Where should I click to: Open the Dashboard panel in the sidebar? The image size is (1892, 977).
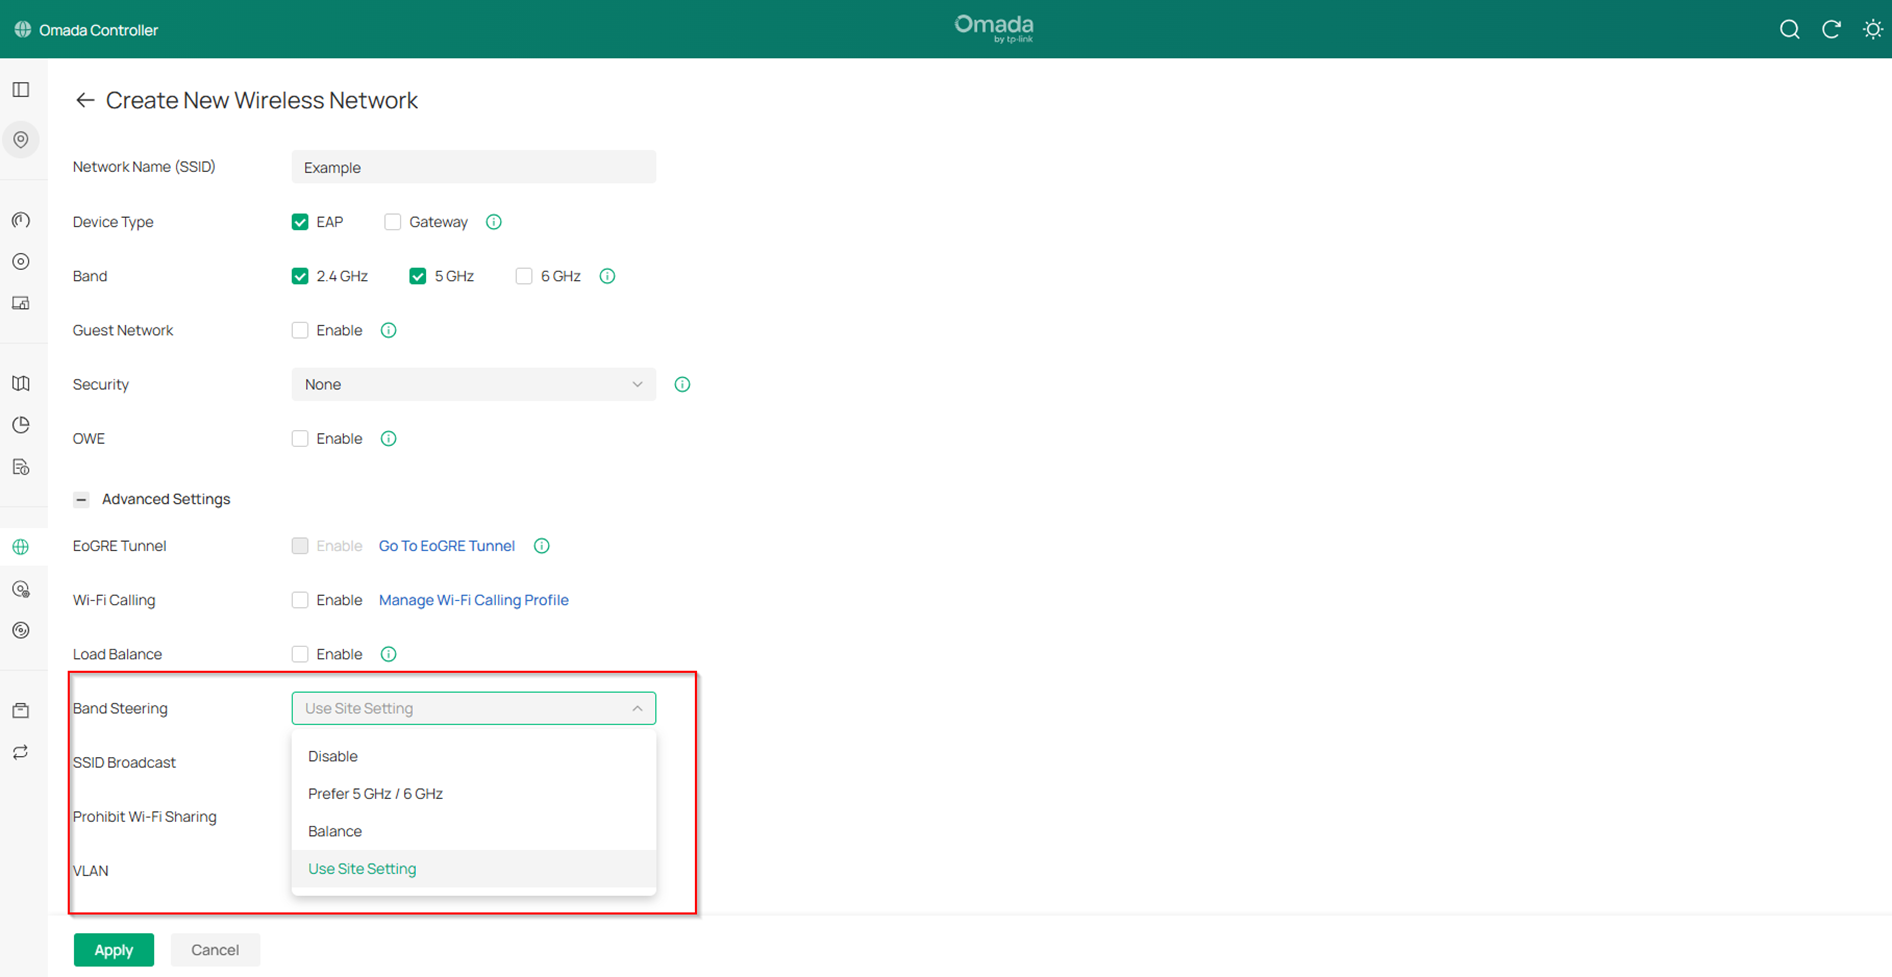tap(21, 89)
